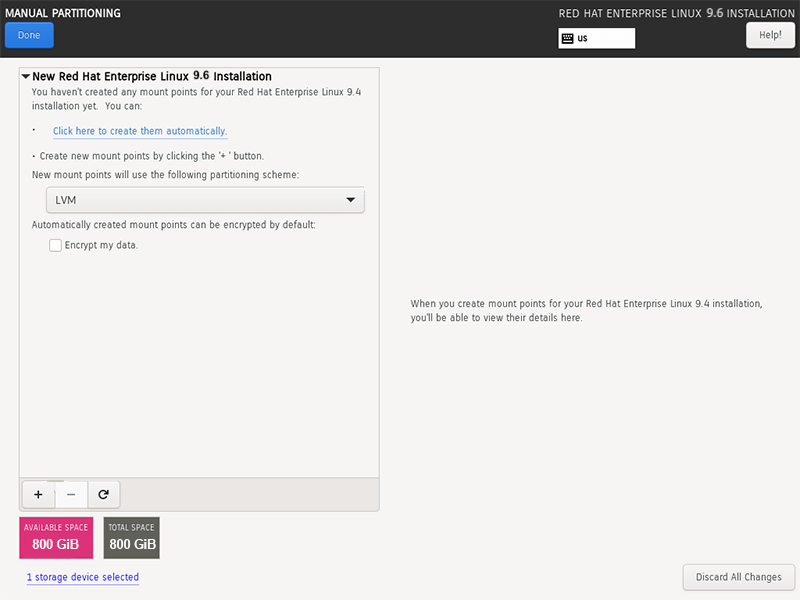Click the 'us' keyboard layout field
Screen dimensions: 800x600
pyautogui.click(x=605, y=38)
